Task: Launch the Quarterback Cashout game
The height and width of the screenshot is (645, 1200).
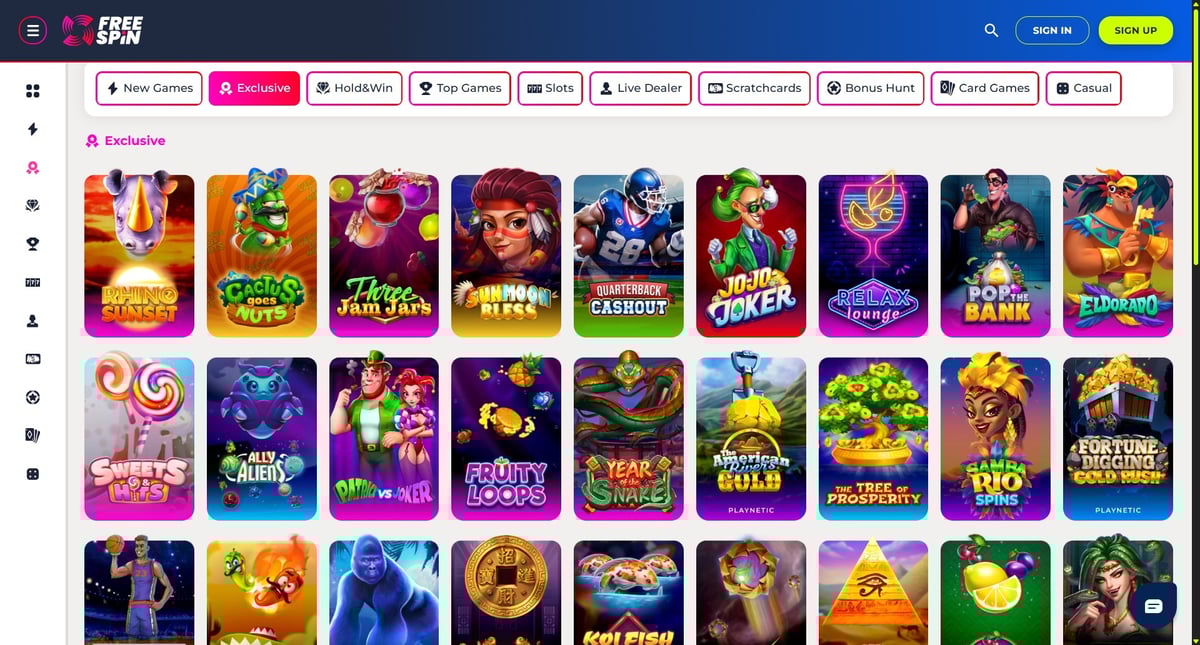Action: click(628, 256)
